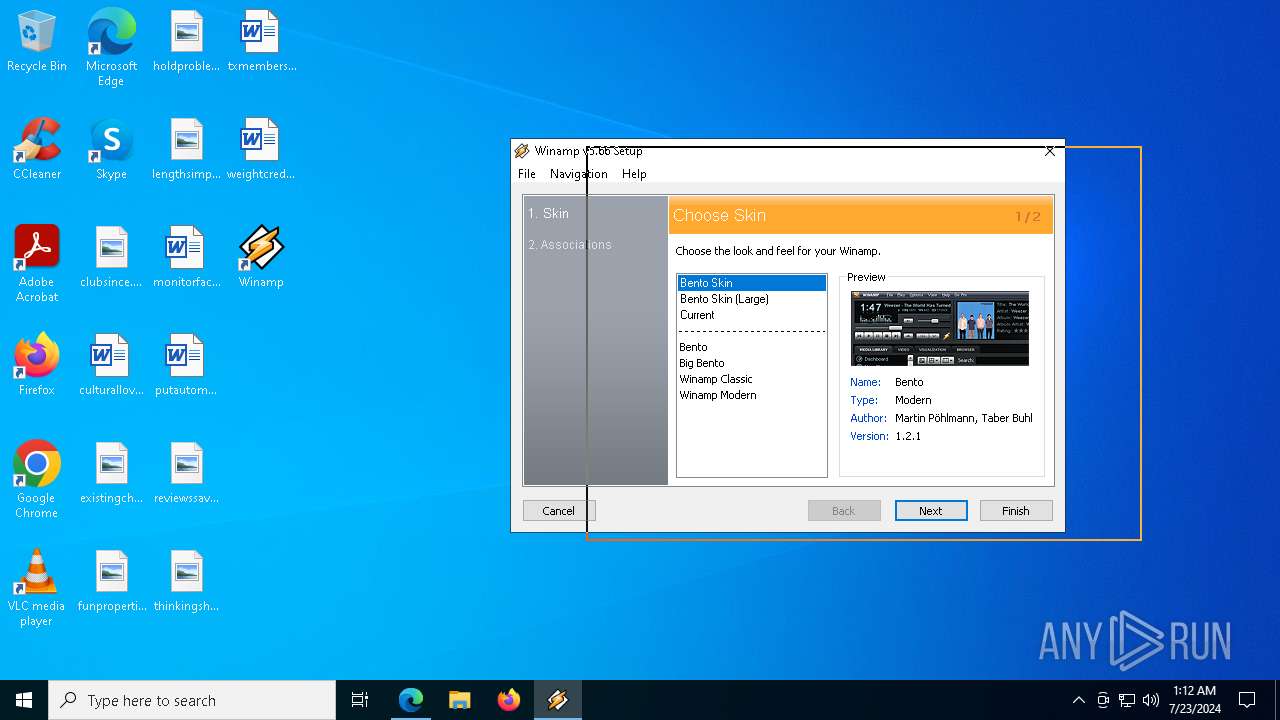
Task: Open the VLC media player shortcut
Action: point(37,587)
